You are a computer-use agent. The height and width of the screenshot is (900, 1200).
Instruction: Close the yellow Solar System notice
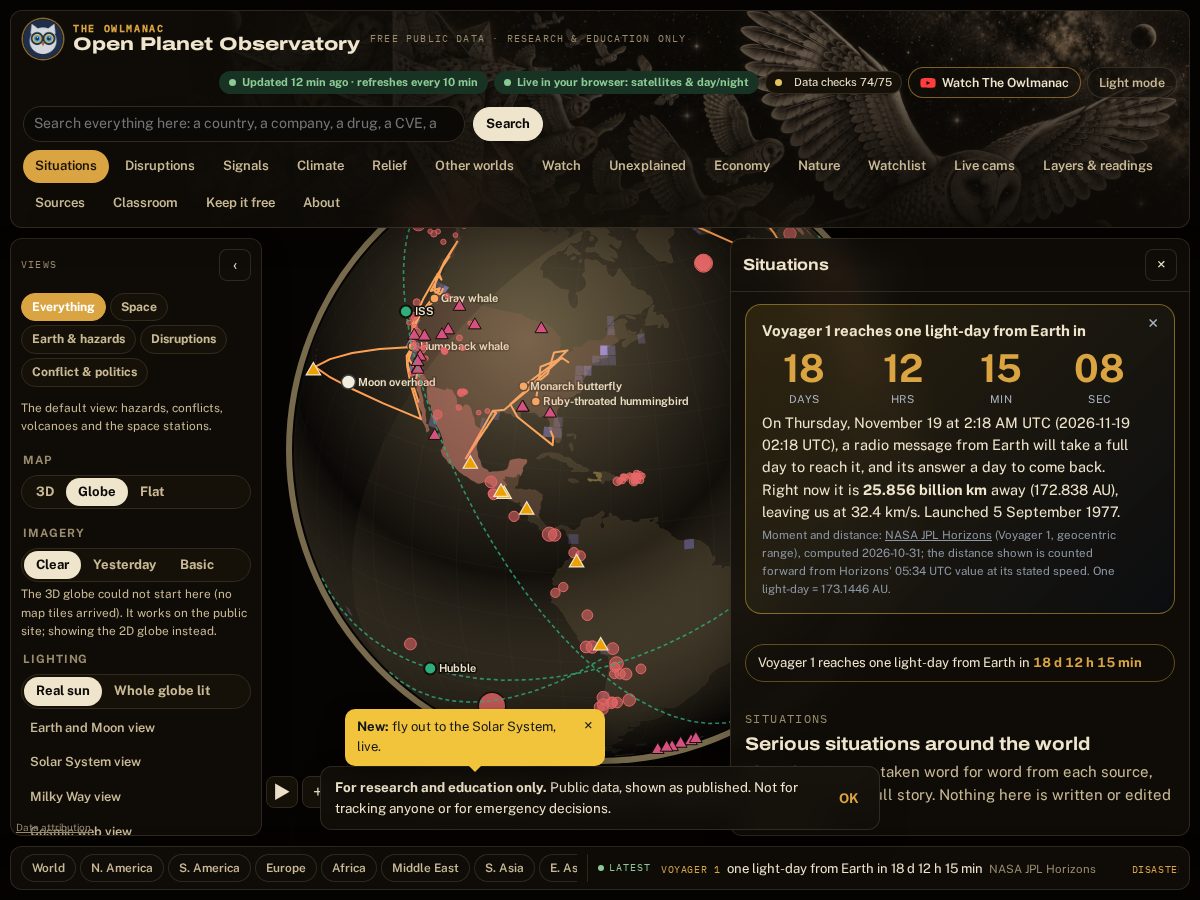(x=588, y=726)
